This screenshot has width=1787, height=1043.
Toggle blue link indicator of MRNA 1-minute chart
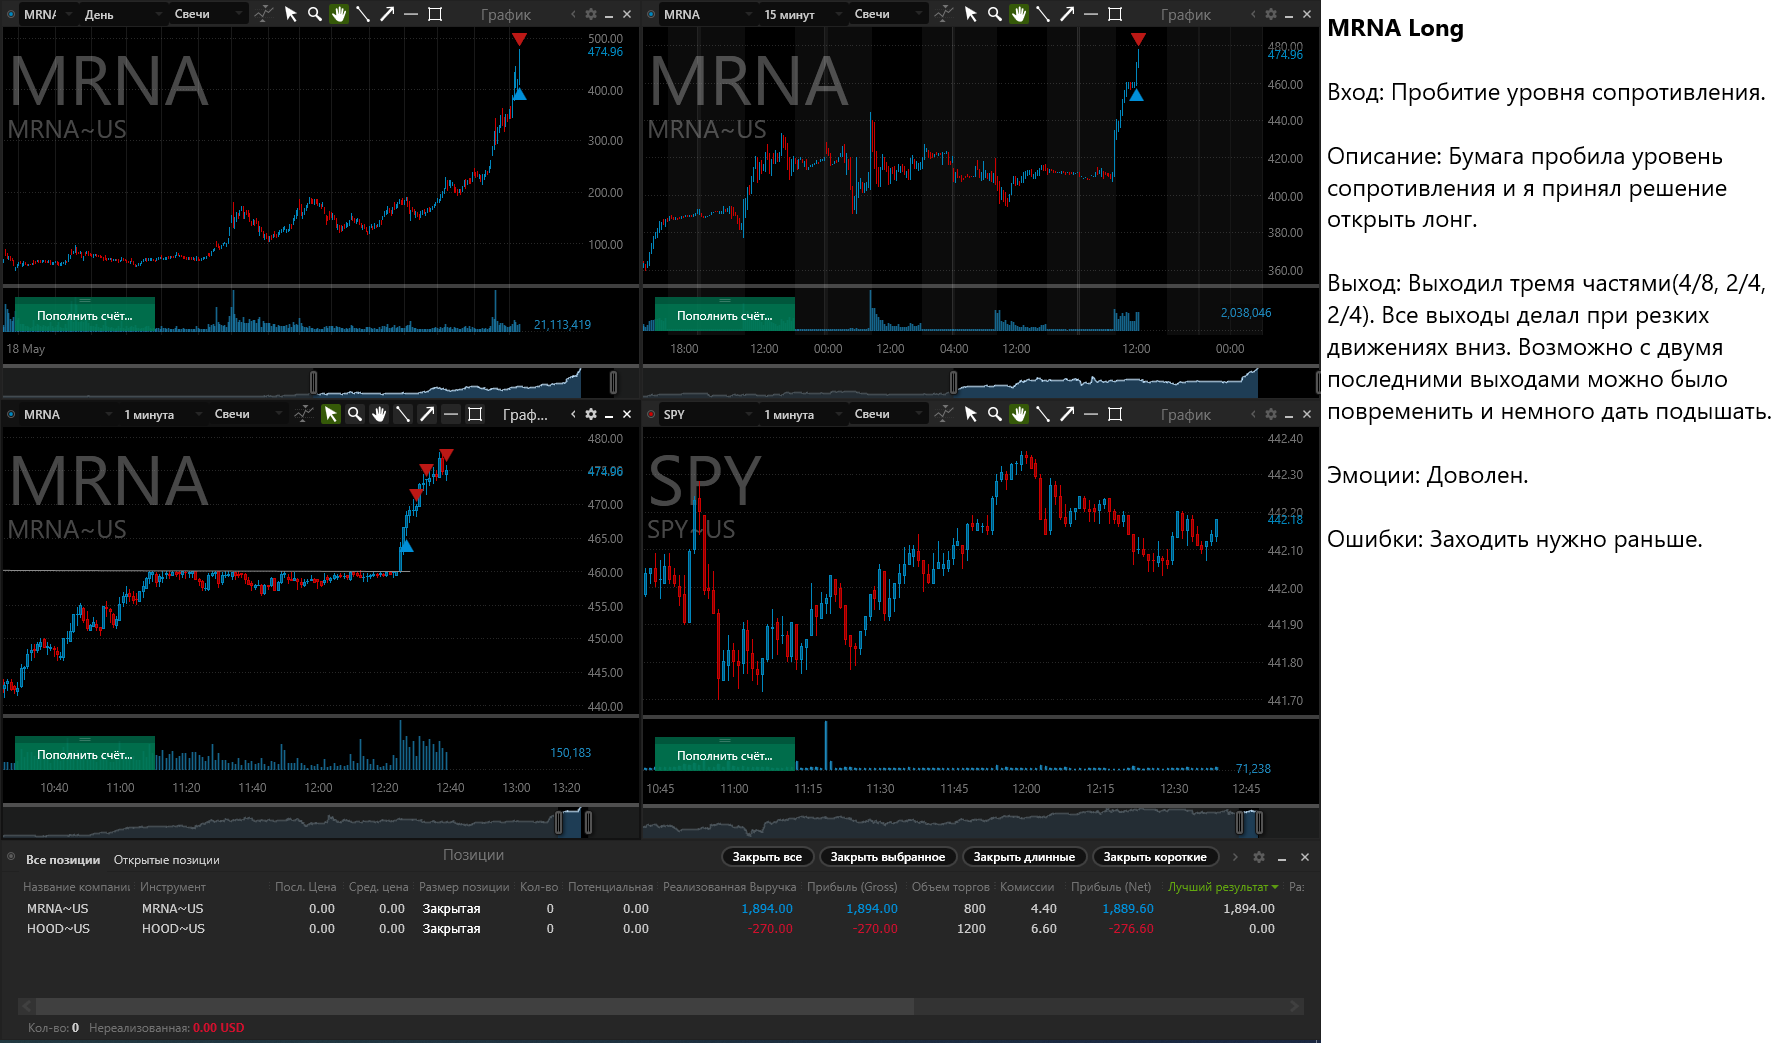11,414
